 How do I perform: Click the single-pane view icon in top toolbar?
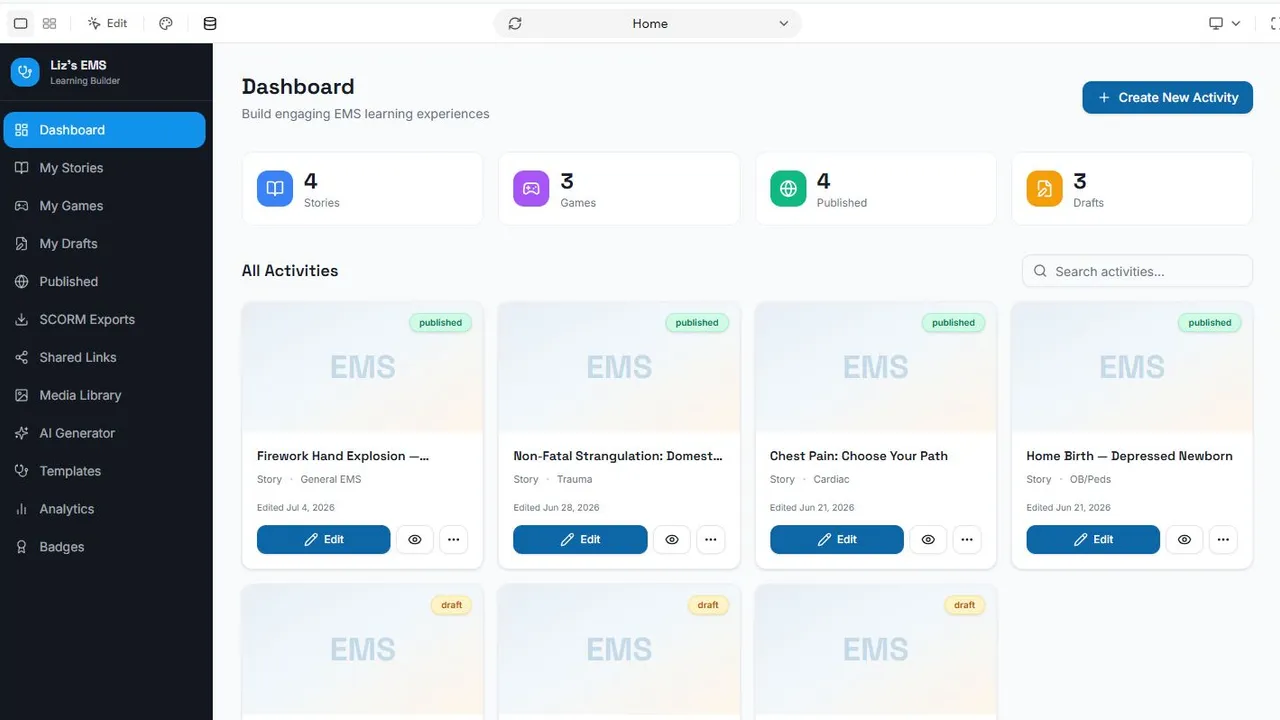(20, 23)
